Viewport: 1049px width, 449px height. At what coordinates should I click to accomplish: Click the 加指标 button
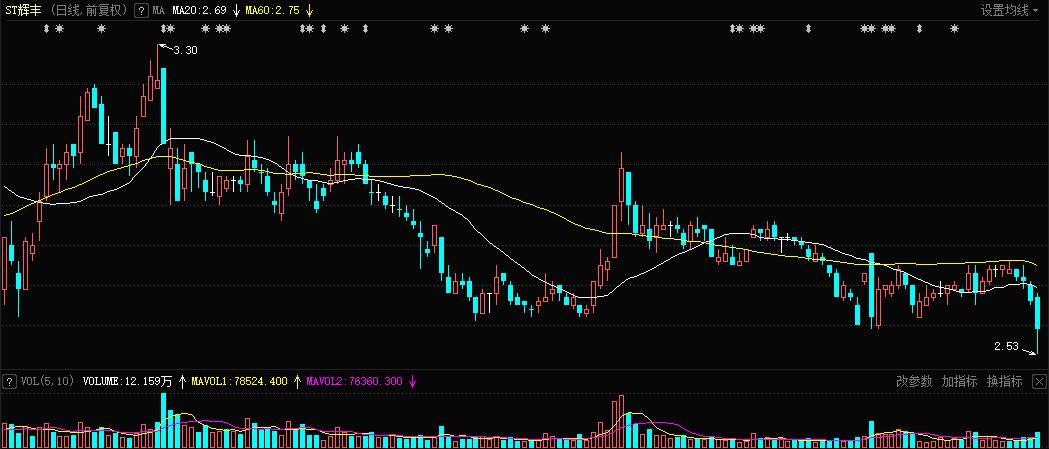[x=959, y=381]
